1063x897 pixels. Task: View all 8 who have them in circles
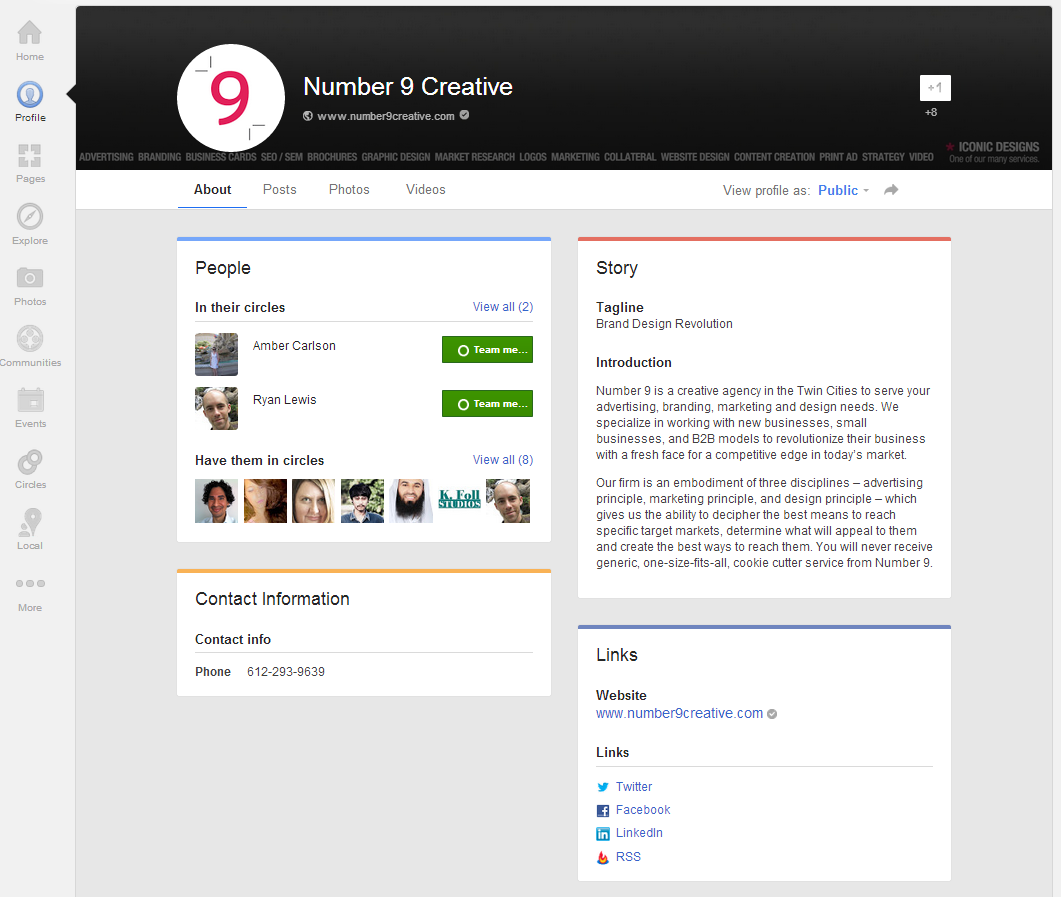[503, 460]
